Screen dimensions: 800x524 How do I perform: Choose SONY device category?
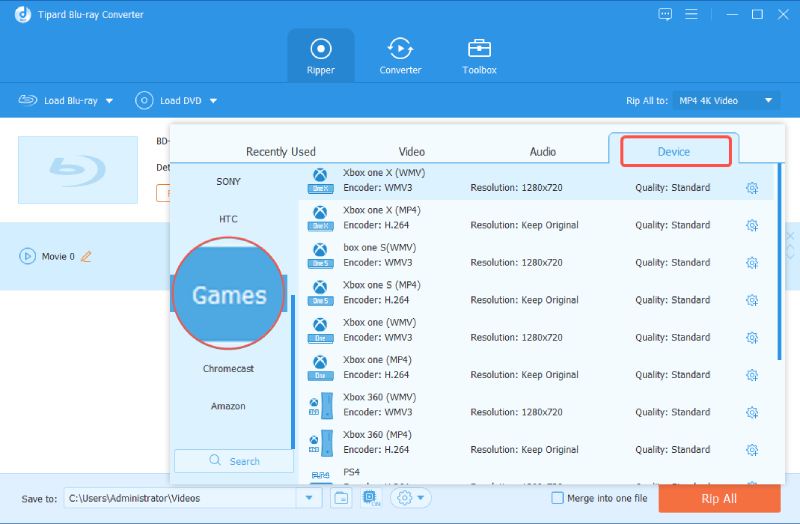coord(228,182)
